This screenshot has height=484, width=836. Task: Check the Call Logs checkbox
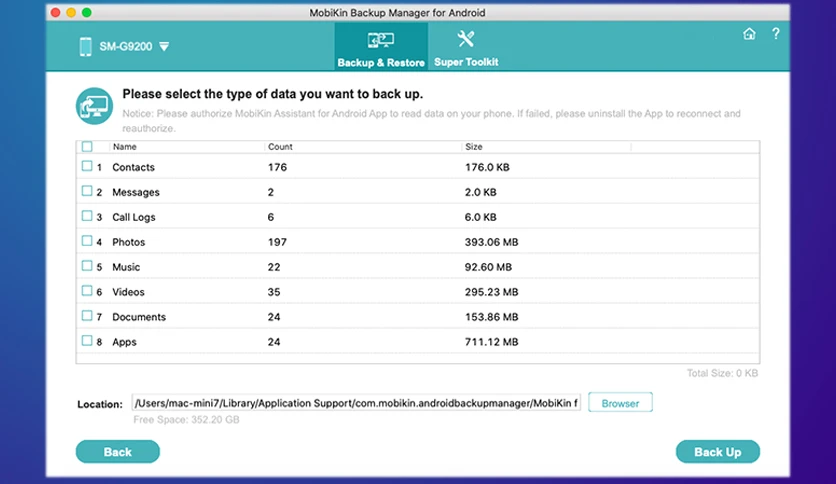pos(87,216)
